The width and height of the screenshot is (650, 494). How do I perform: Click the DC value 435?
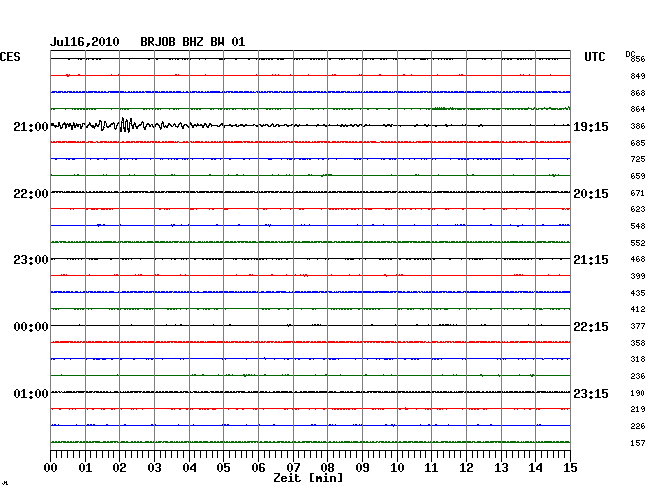638,293
